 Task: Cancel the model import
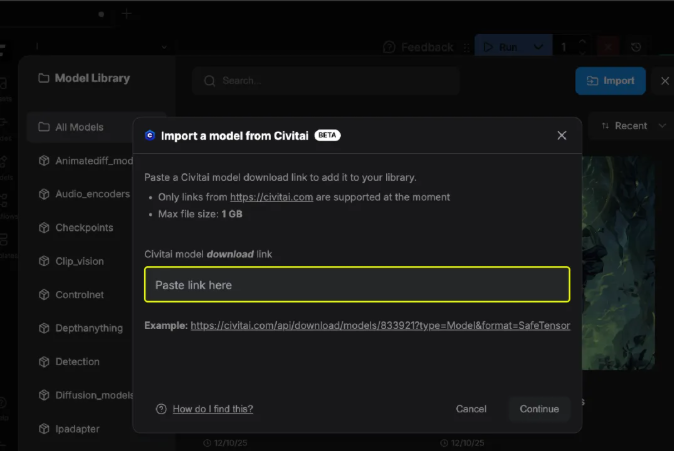click(471, 409)
